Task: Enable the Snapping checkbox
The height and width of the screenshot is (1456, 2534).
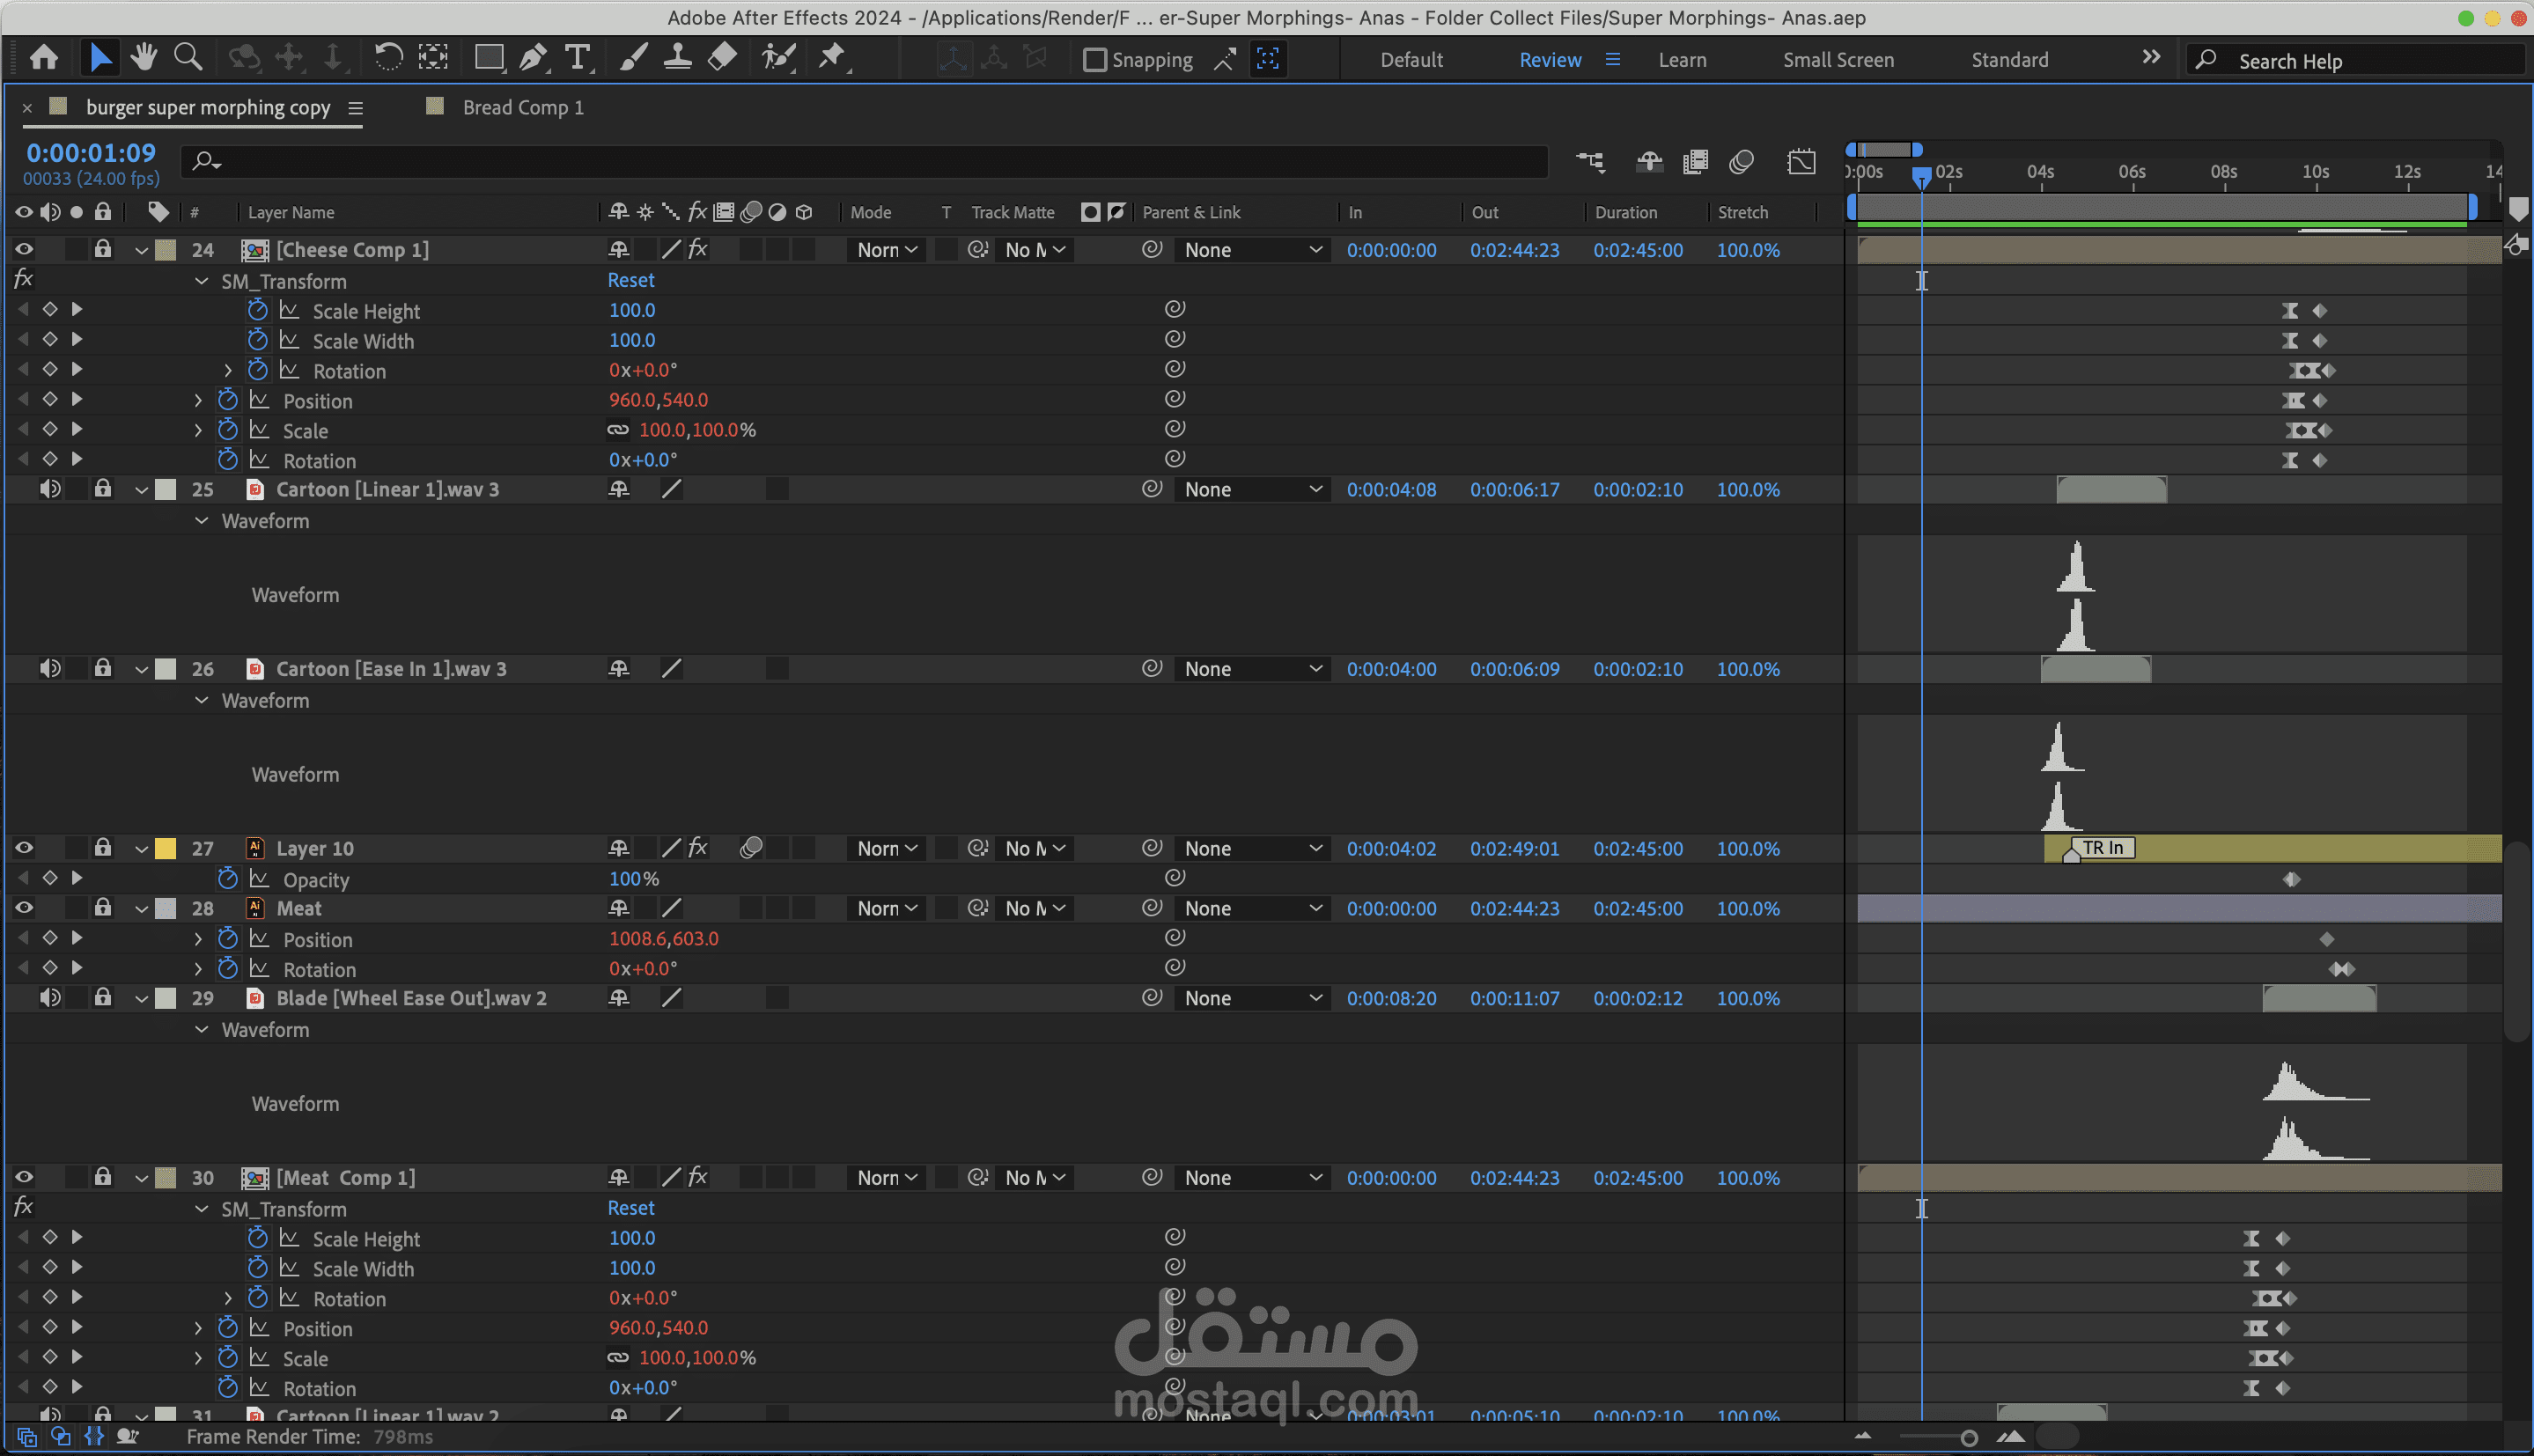Action: [1095, 60]
